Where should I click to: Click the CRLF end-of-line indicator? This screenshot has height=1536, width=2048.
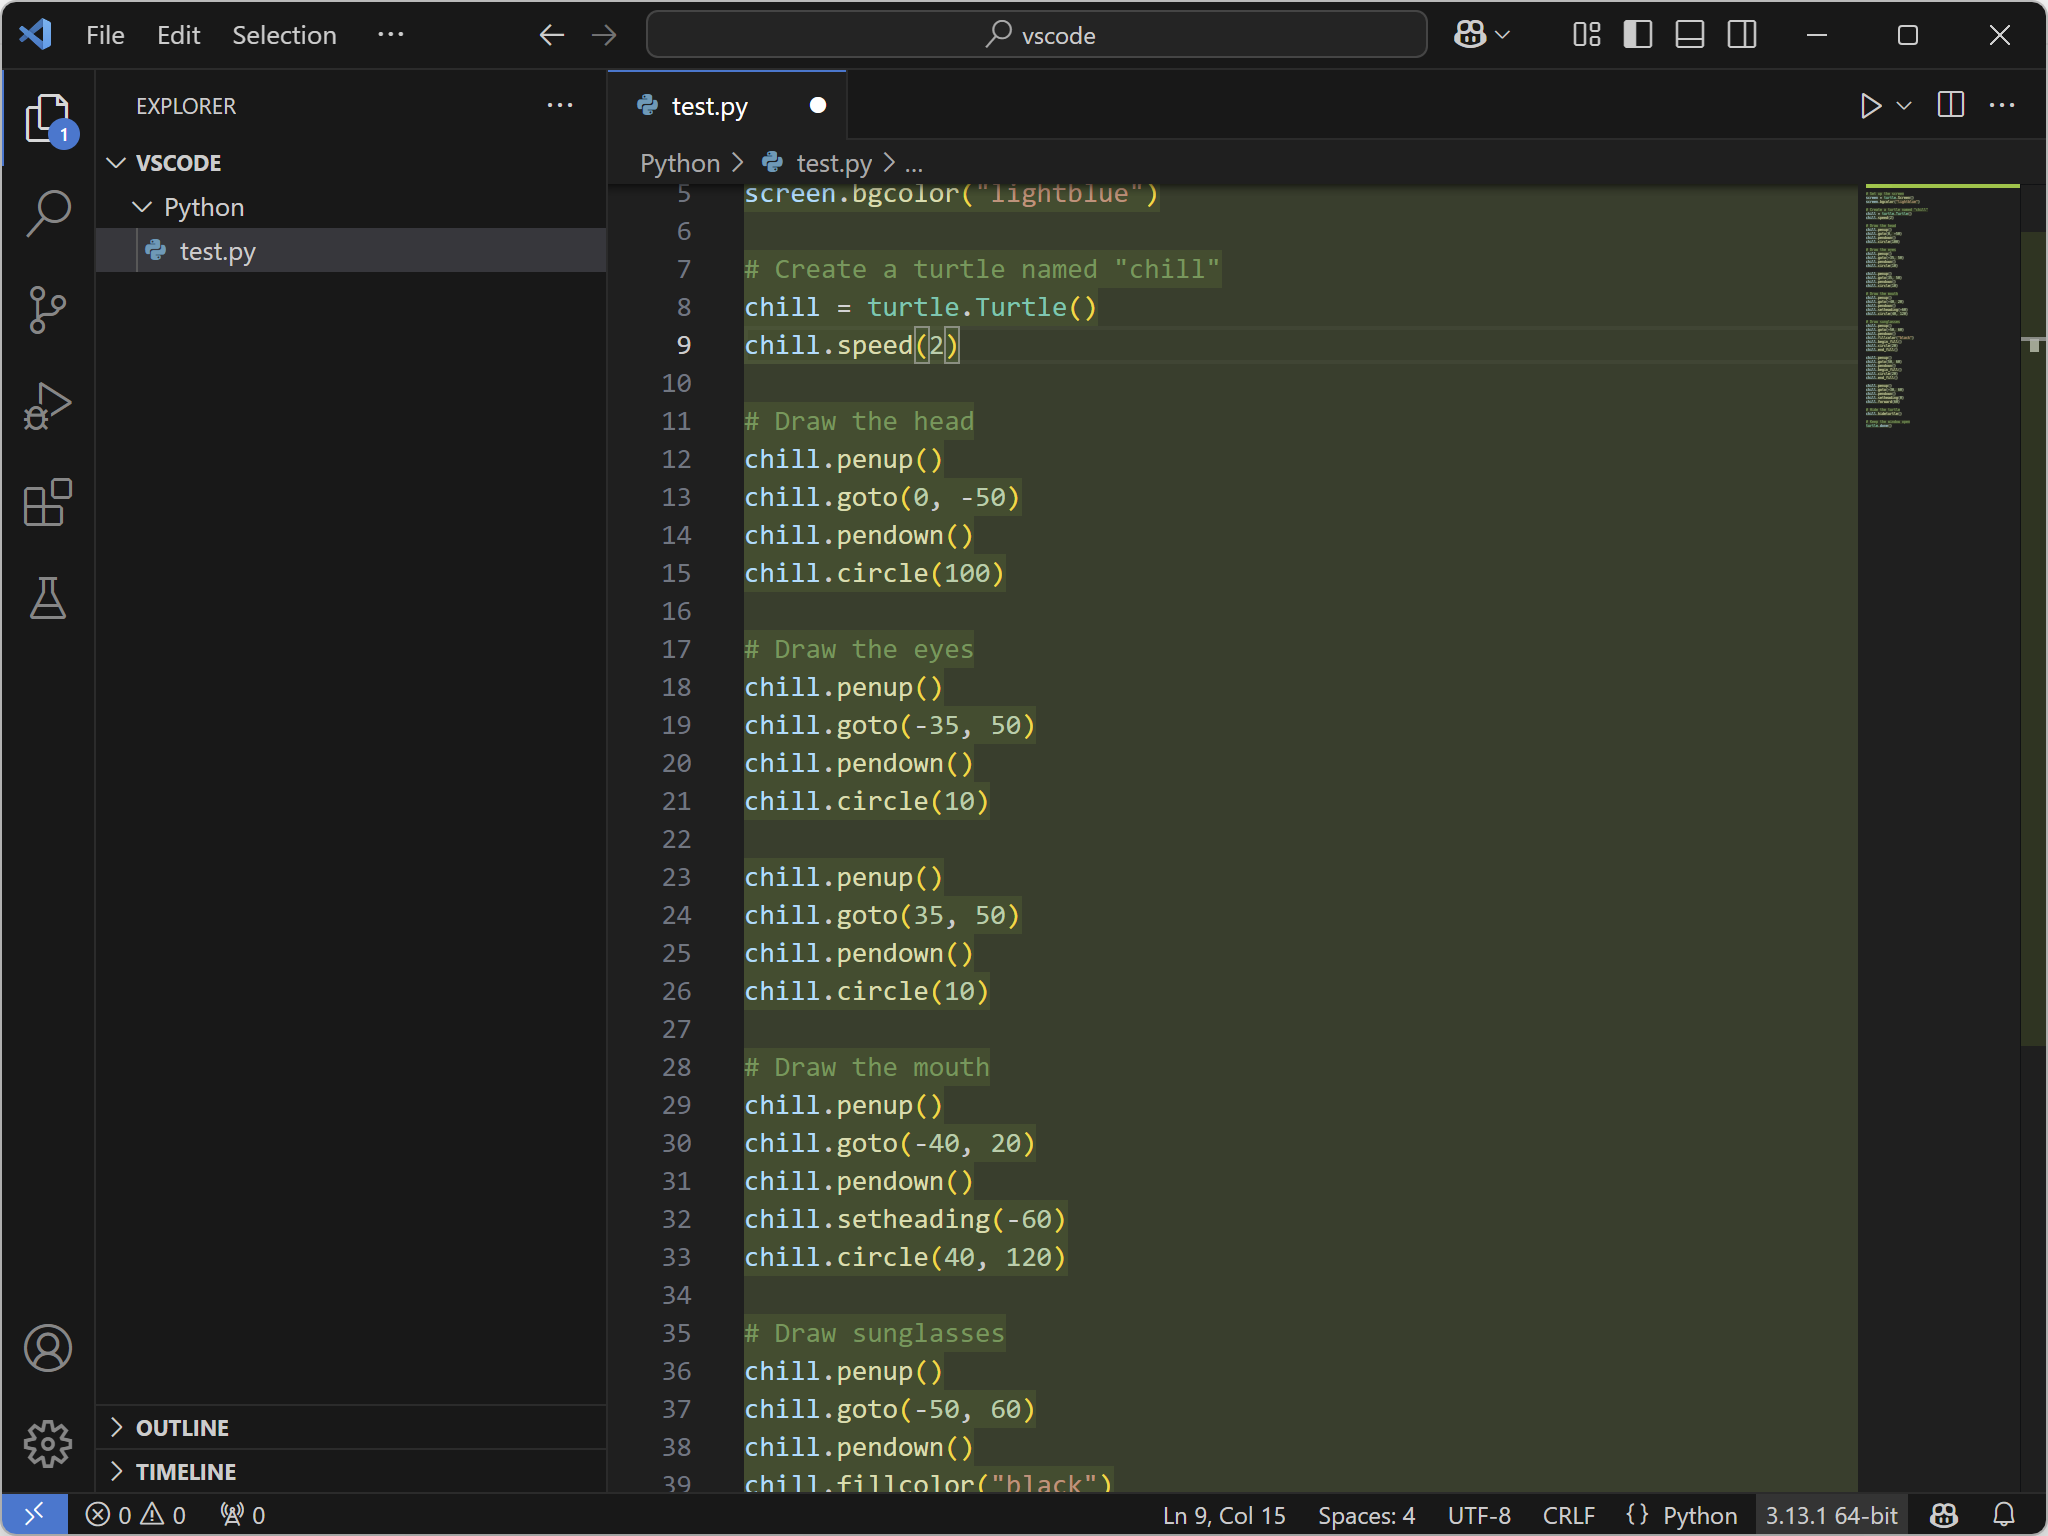click(x=1567, y=1515)
